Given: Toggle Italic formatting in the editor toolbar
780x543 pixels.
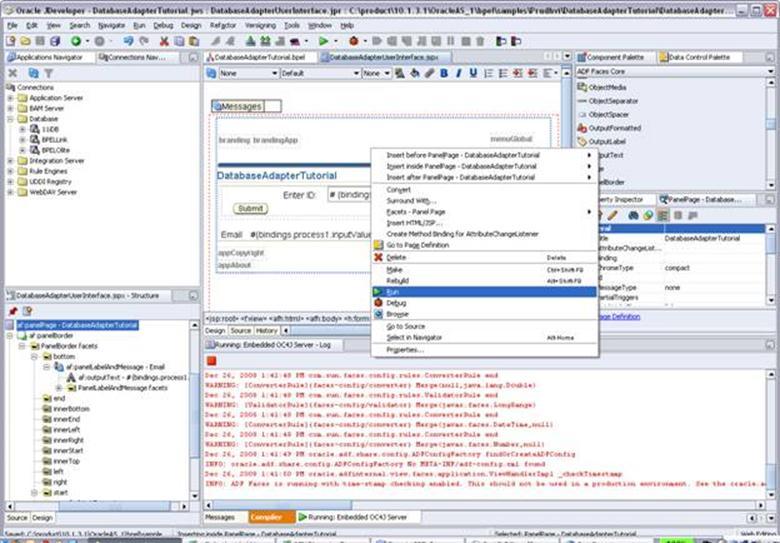Looking at the screenshot, I should click(x=458, y=74).
